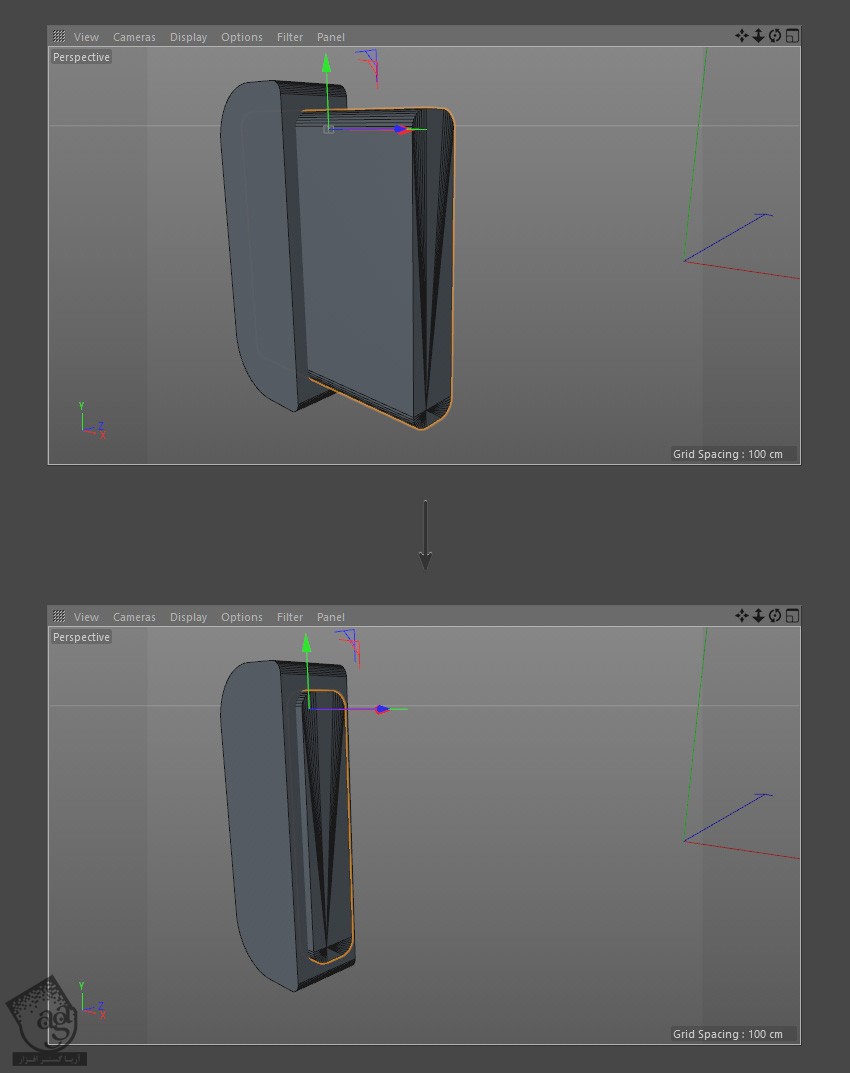This screenshot has width=850, height=1073.
Task: Expand the Filter menu in bottom viewport
Action: 290,617
